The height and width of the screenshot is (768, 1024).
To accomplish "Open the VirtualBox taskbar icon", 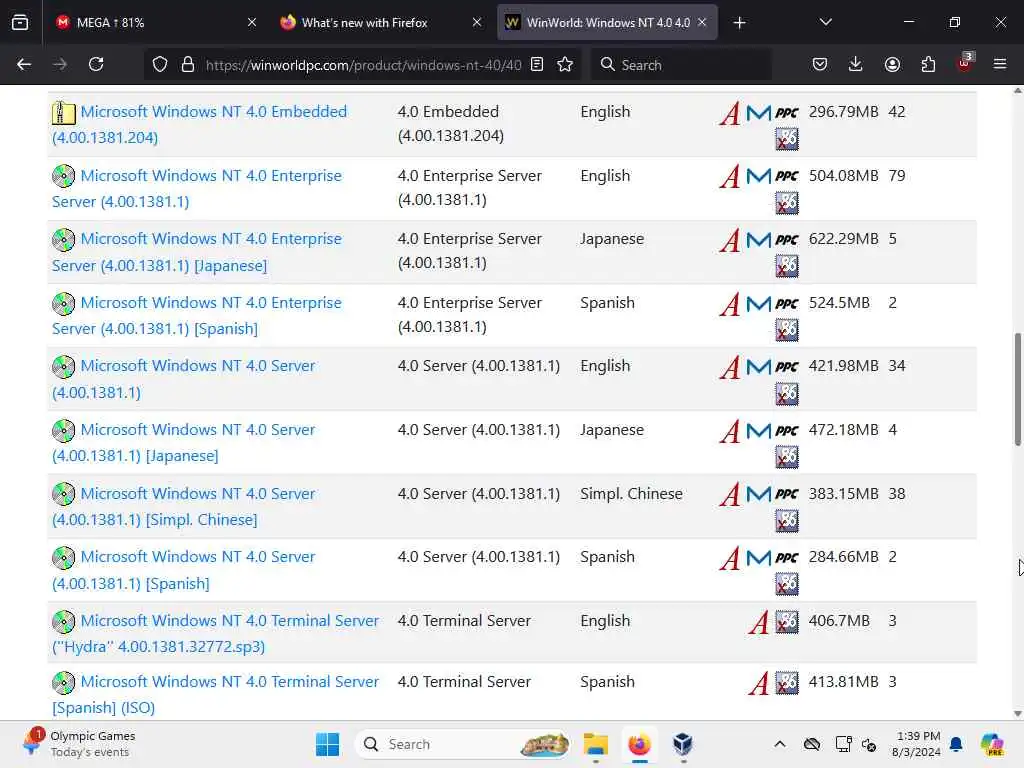I will click(682, 744).
